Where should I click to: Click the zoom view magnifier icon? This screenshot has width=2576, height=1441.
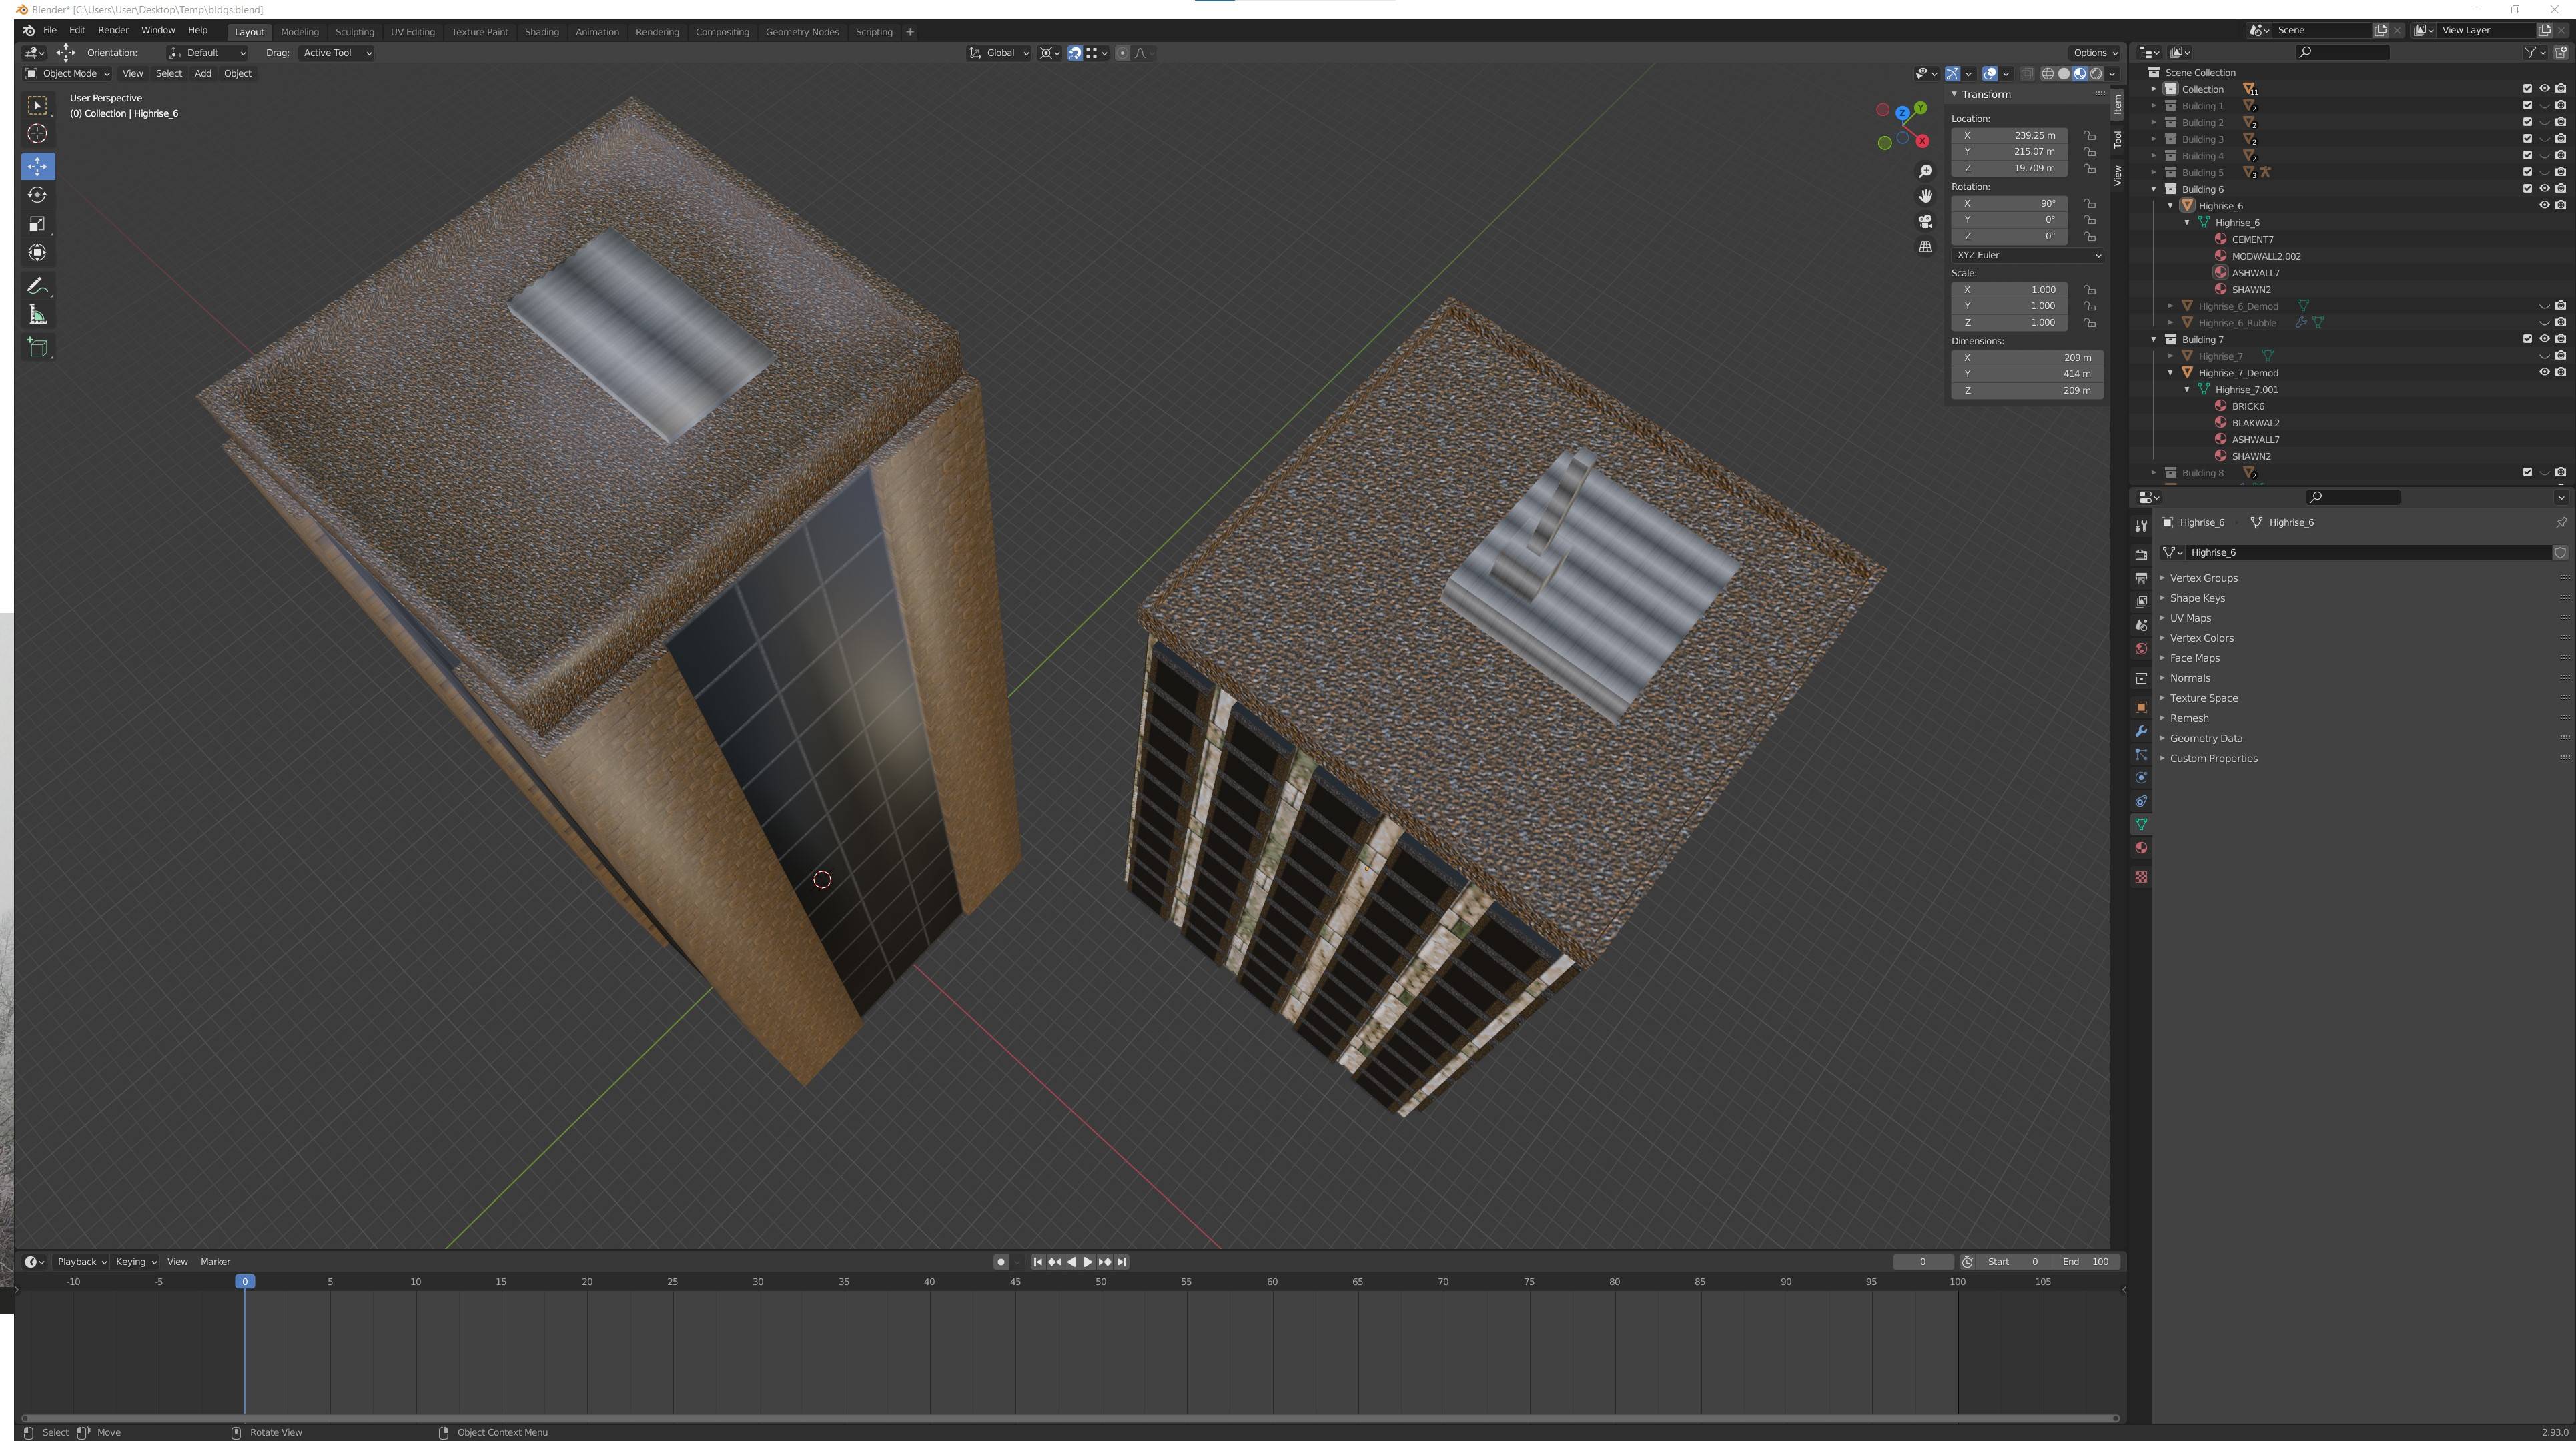tap(1925, 172)
